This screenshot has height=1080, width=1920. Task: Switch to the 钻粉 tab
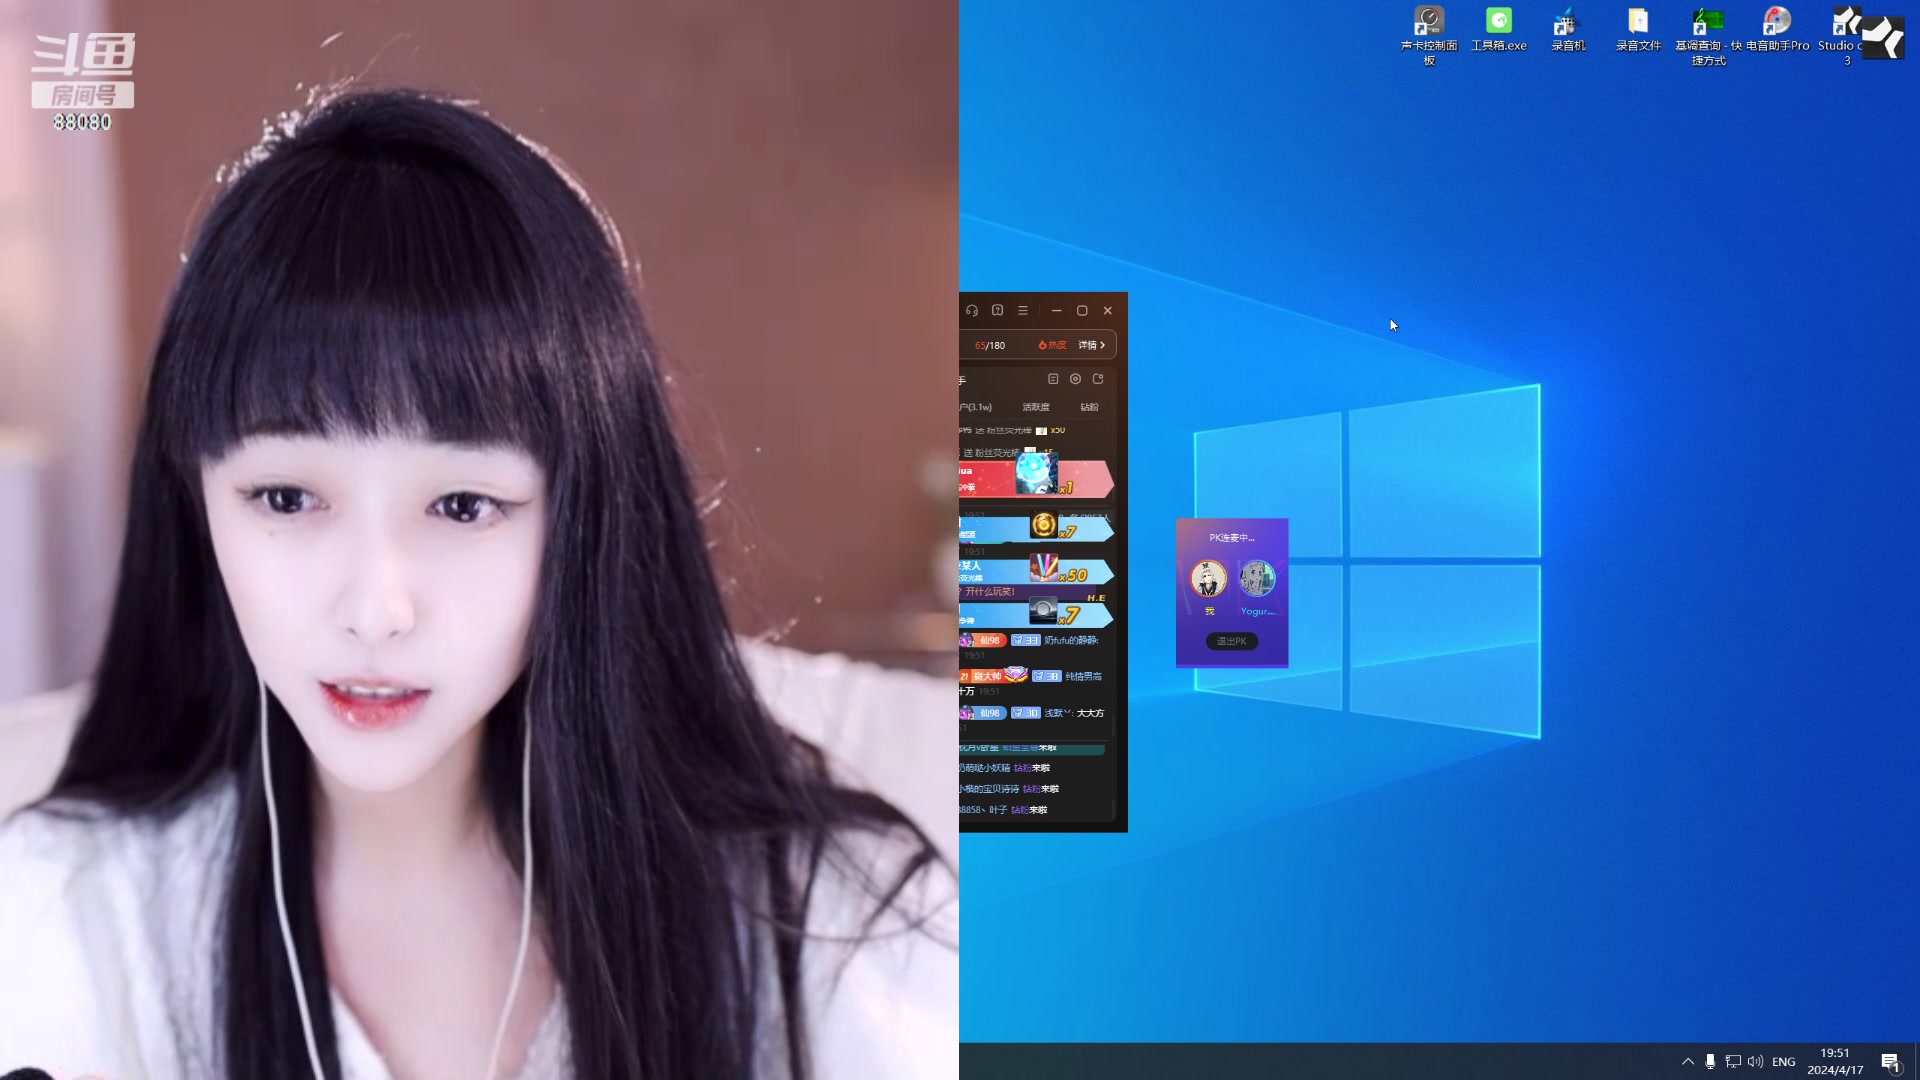1089,407
